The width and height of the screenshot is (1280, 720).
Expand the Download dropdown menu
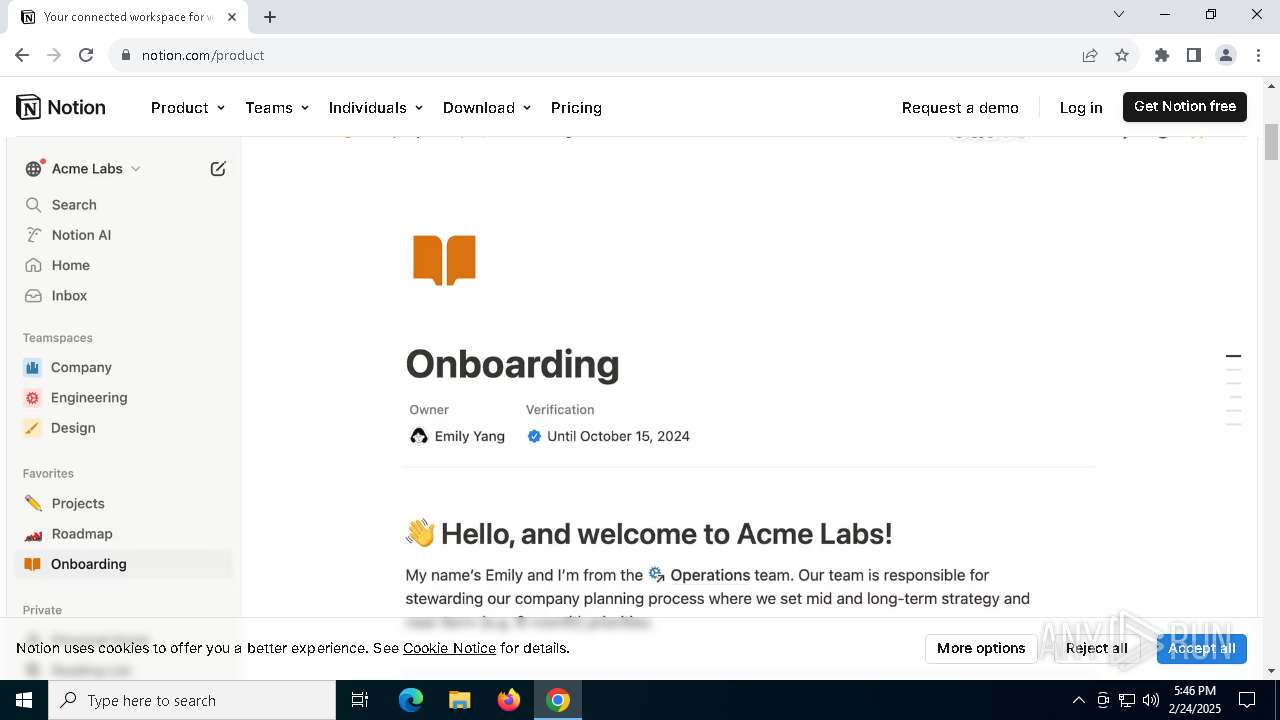(487, 108)
